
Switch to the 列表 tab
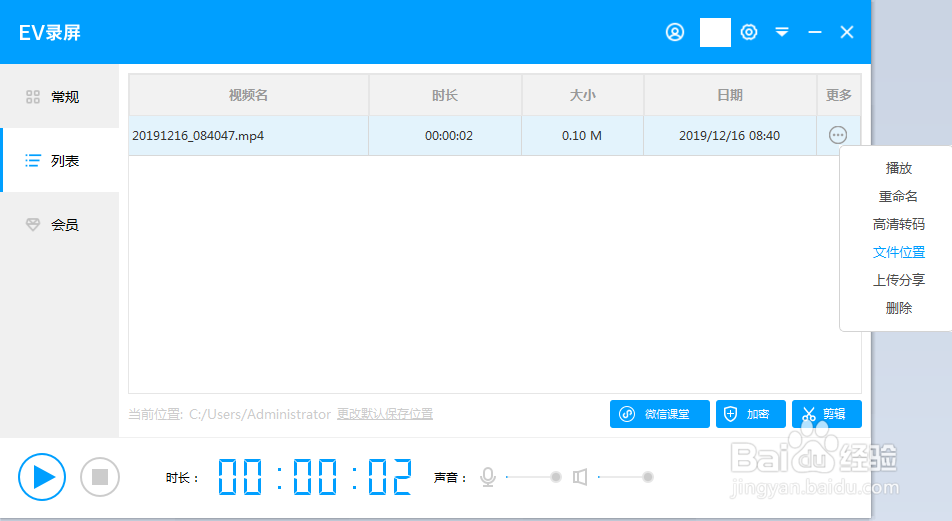pyautogui.click(x=60, y=160)
